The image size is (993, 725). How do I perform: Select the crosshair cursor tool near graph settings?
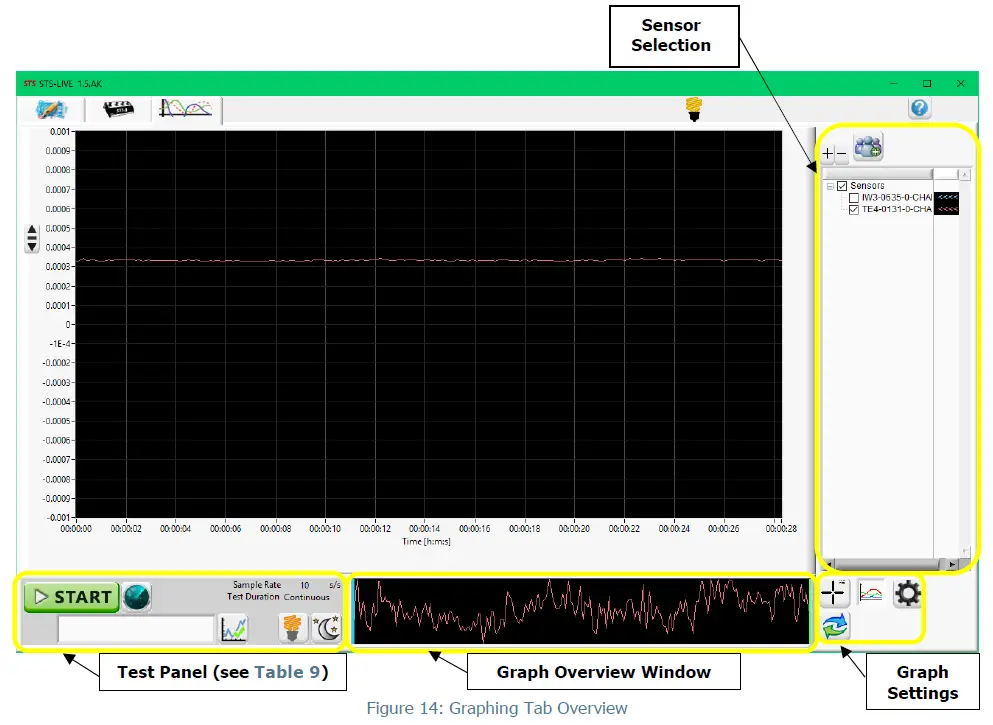[x=834, y=592]
